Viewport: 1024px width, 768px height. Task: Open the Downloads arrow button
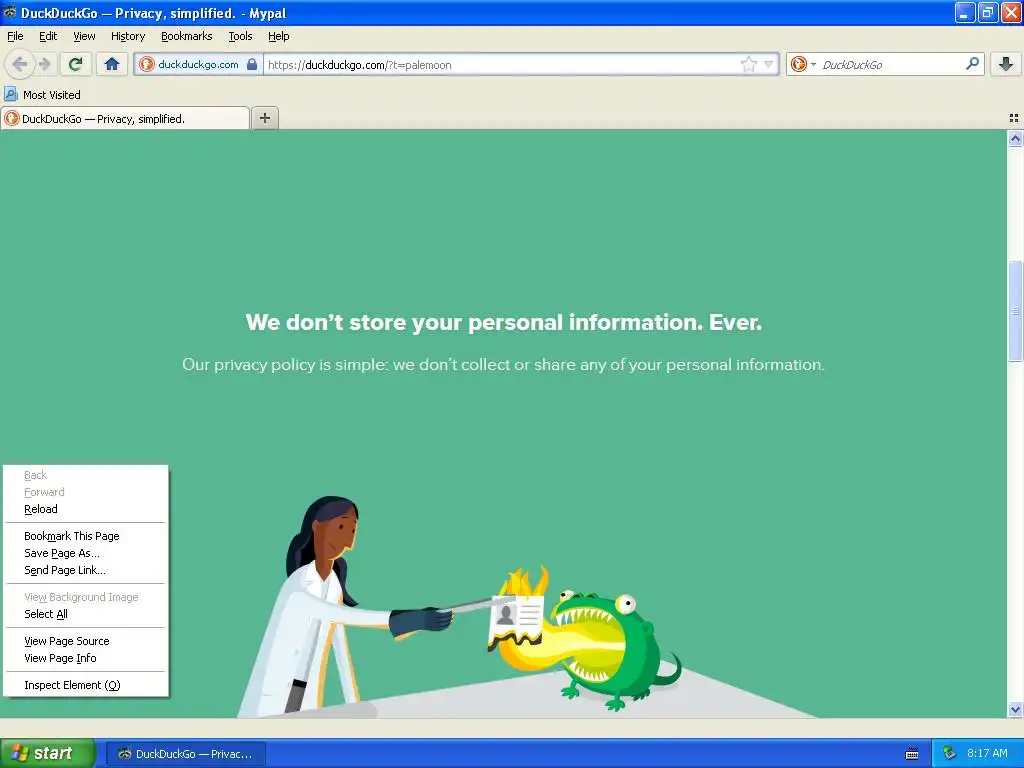(x=1006, y=64)
